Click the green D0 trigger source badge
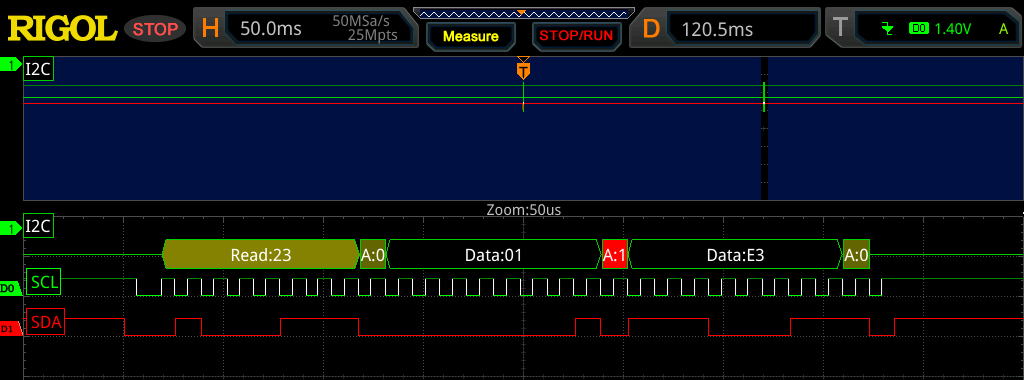1024x380 pixels. coord(919,29)
